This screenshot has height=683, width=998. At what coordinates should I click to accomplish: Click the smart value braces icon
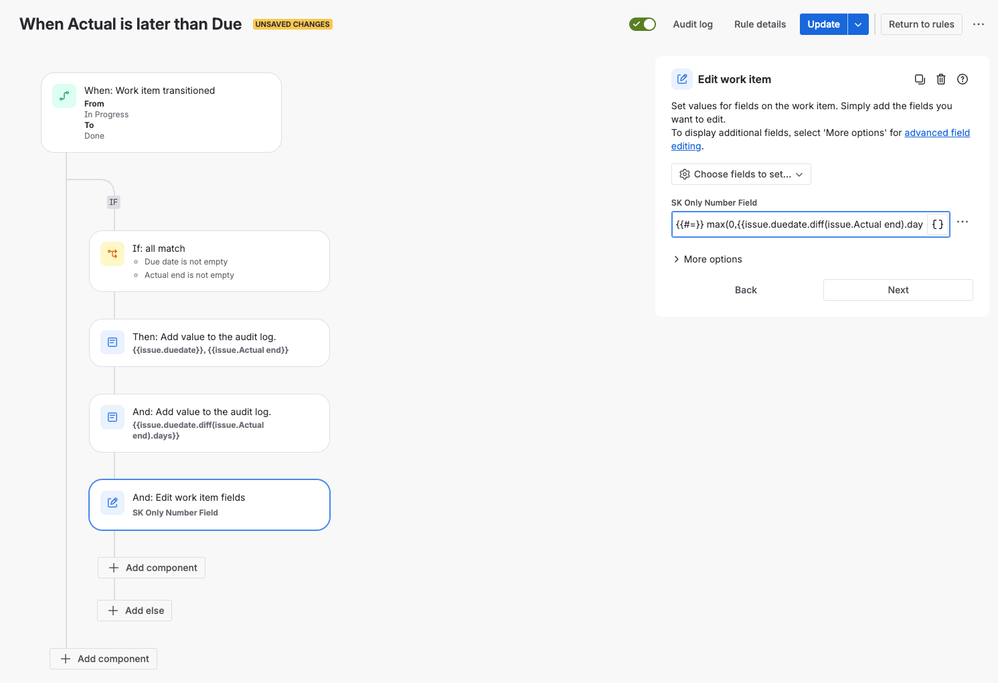tap(937, 224)
